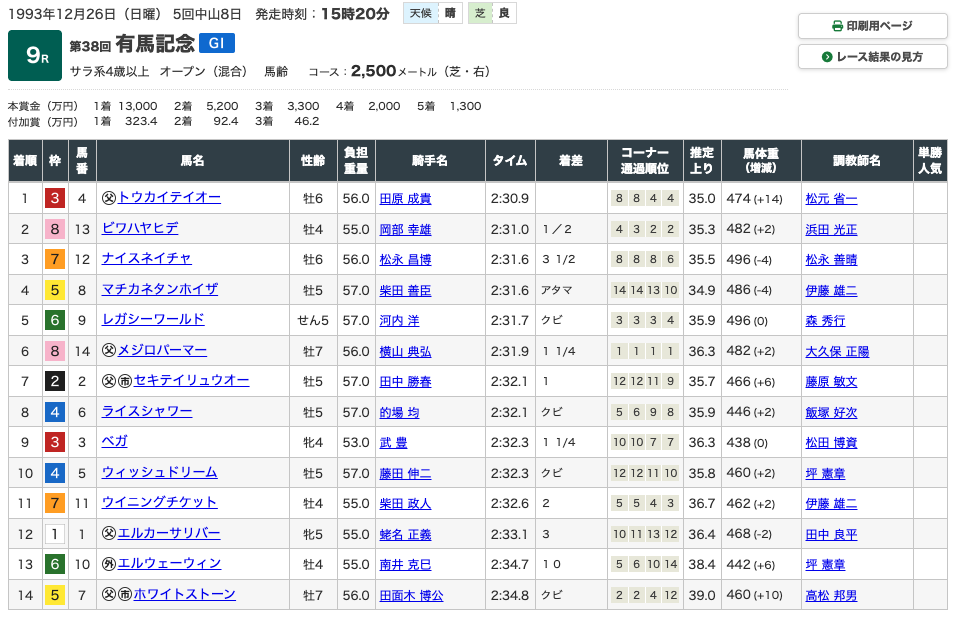Click the printer icon on 印刷用ページ button
958x617 pixels.
pos(837,26)
